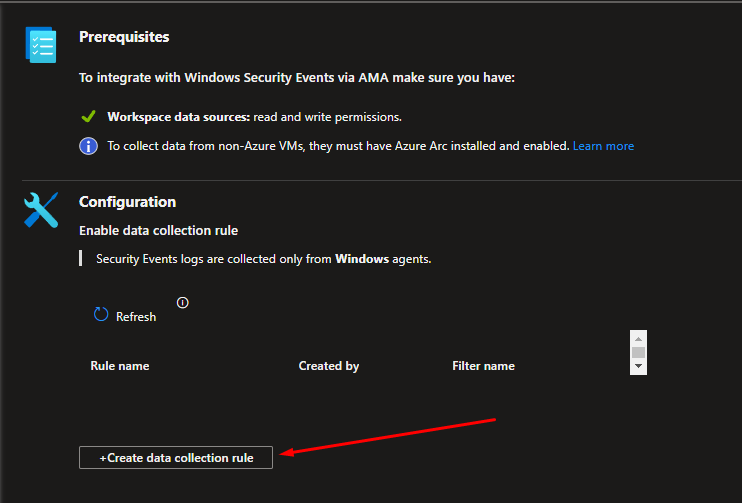Image resolution: width=742 pixels, height=503 pixels.
Task: Open the Learn more link
Action: pyautogui.click(x=603, y=146)
